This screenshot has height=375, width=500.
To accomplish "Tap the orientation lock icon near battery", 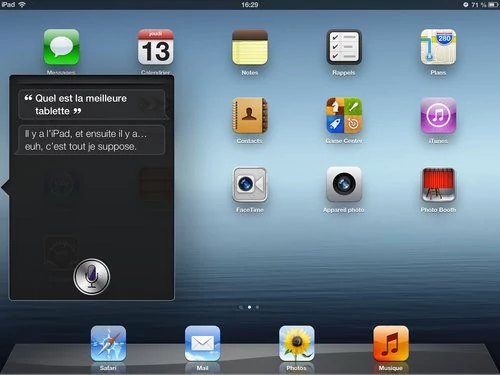I will pyautogui.click(x=466, y=5).
